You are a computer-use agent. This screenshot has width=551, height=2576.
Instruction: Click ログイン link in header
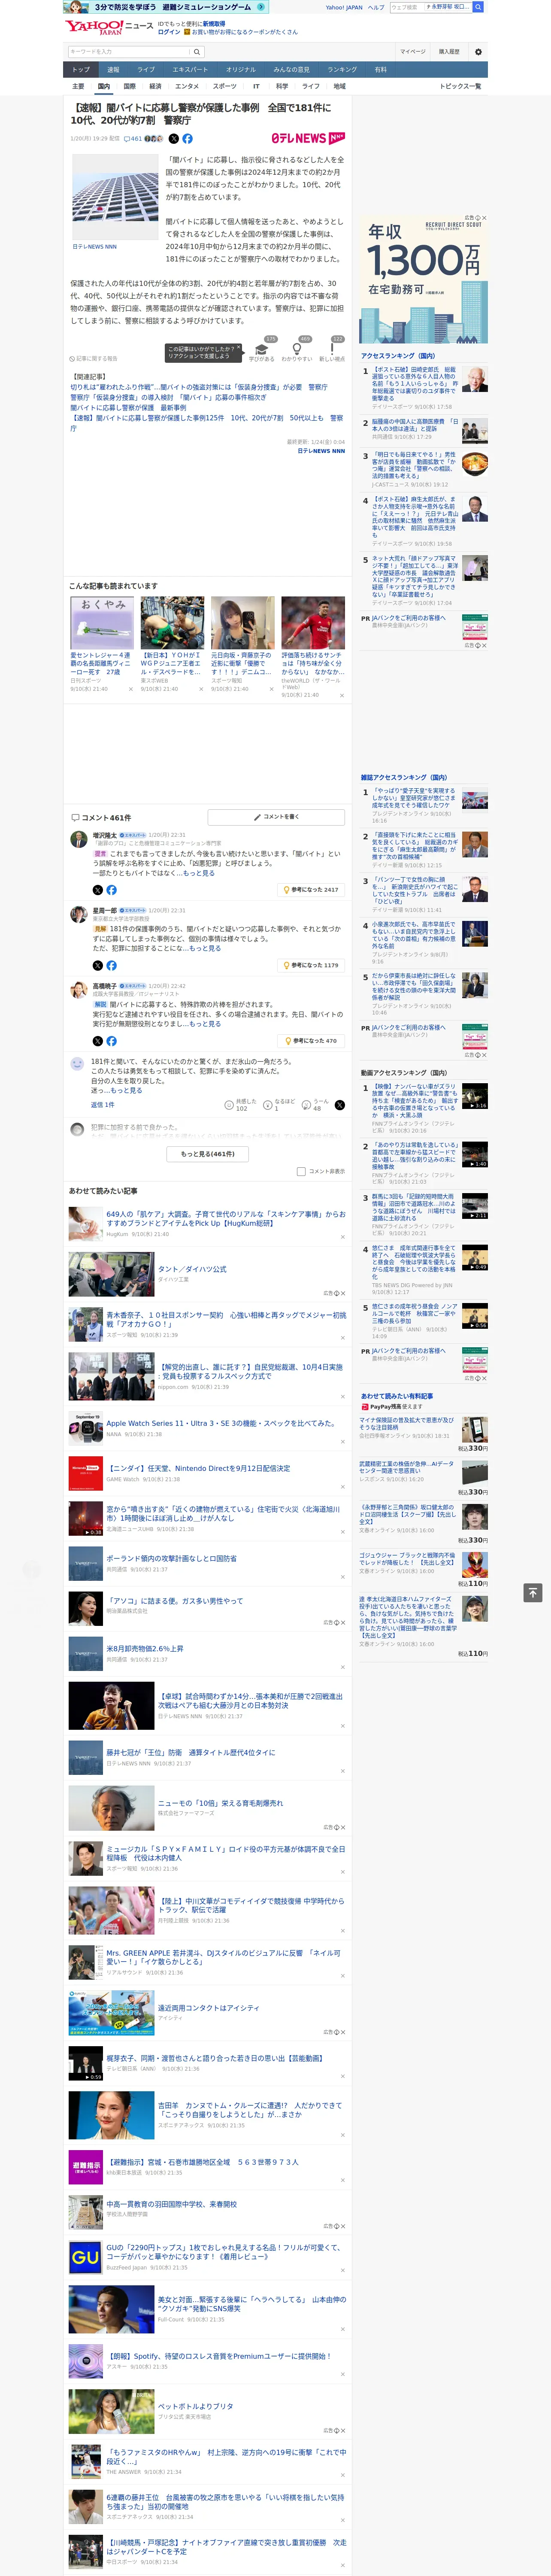click(169, 32)
